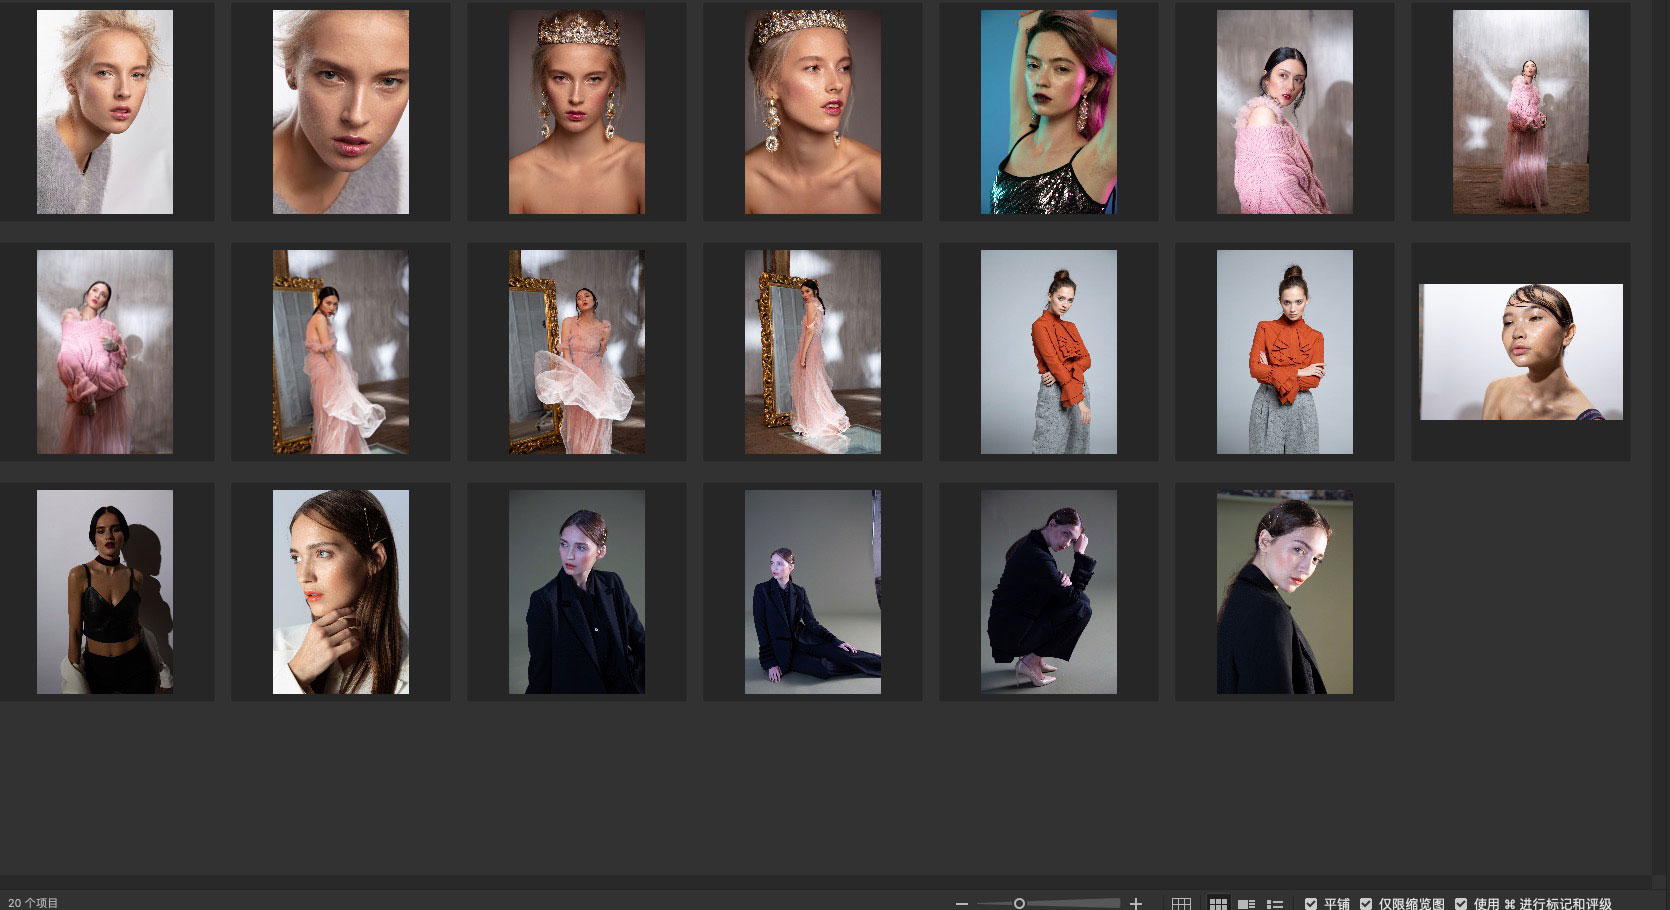Click the plus icon to enlarge thumbnails
The image size is (1670, 910).
click(1136, 903)
